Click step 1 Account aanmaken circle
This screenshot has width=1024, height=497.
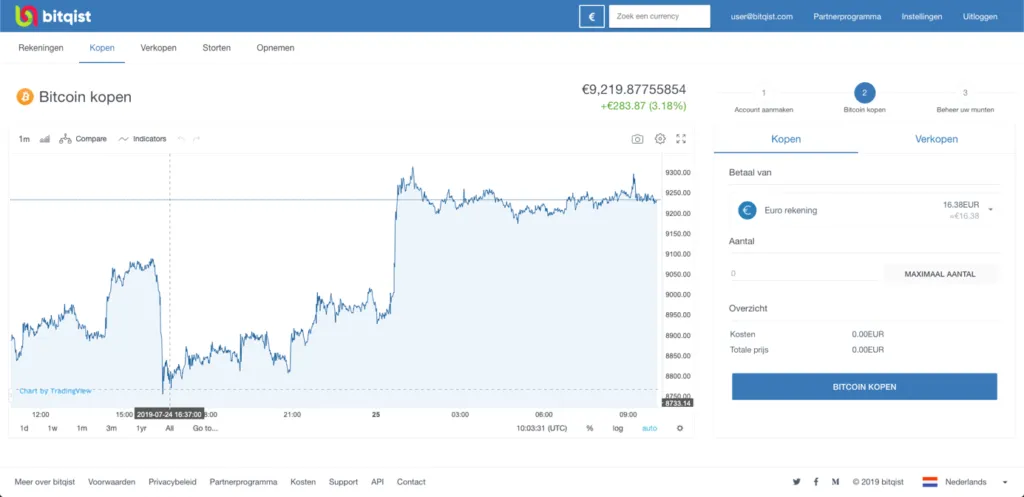(763, 93)
